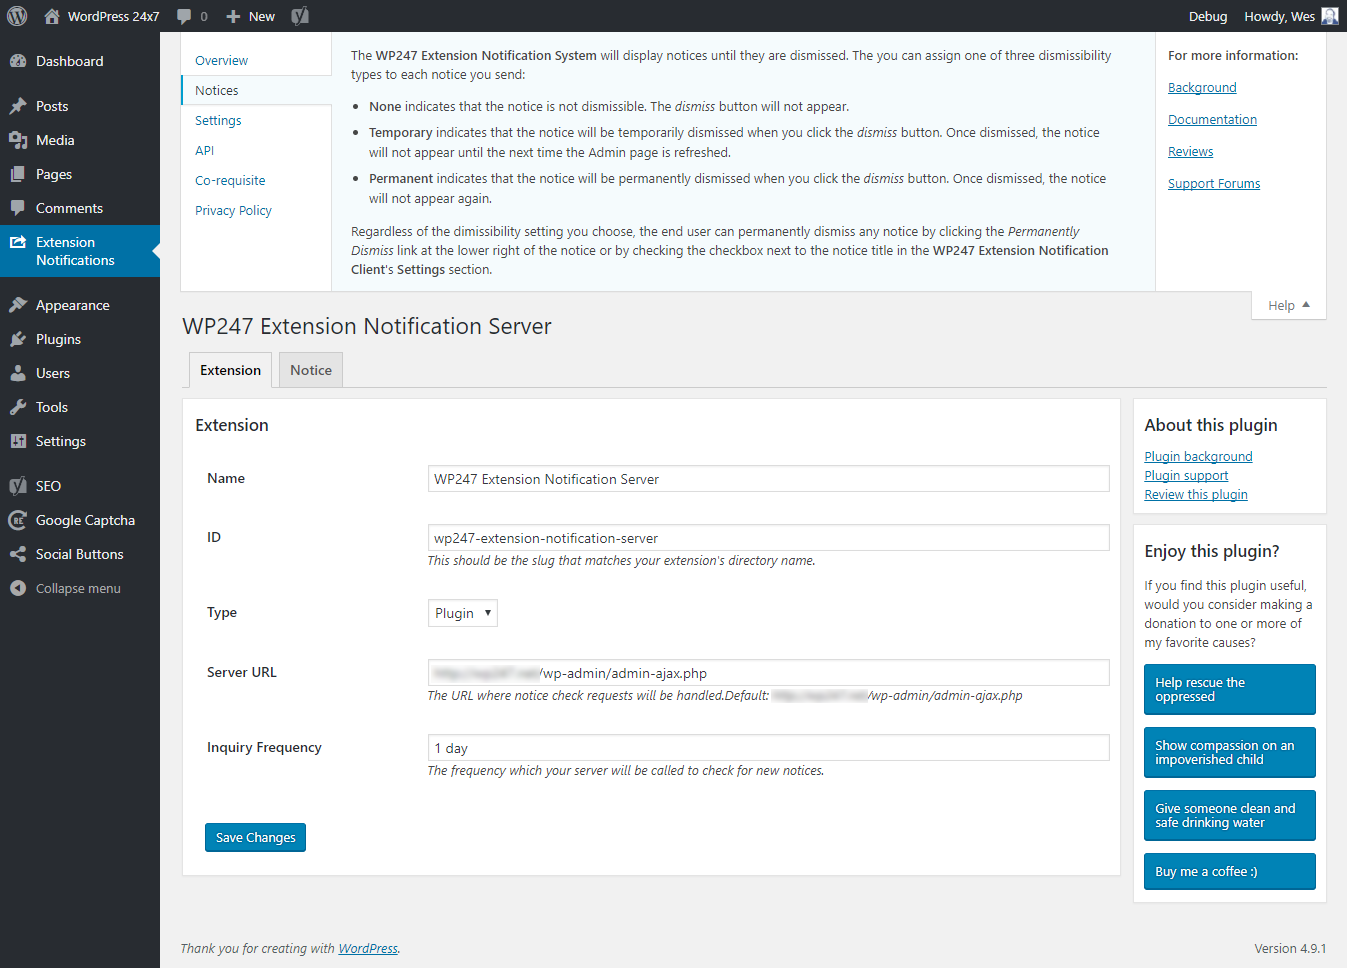Open the Background help link
The image size is (1347, 968).
click(1202, 87)
